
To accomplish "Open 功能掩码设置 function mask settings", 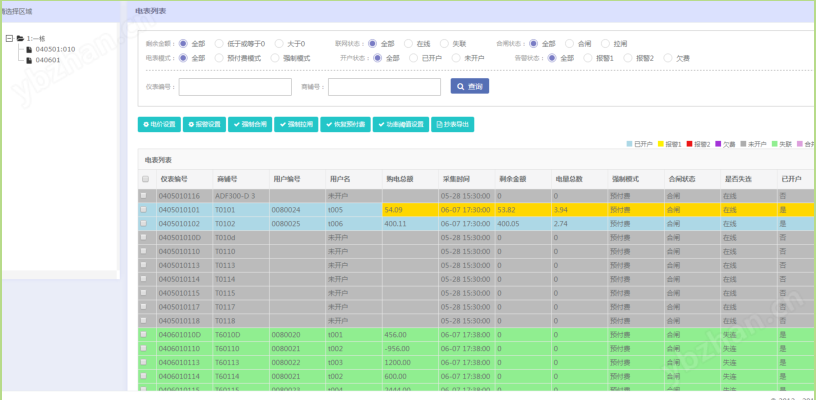I will [401, 124].
